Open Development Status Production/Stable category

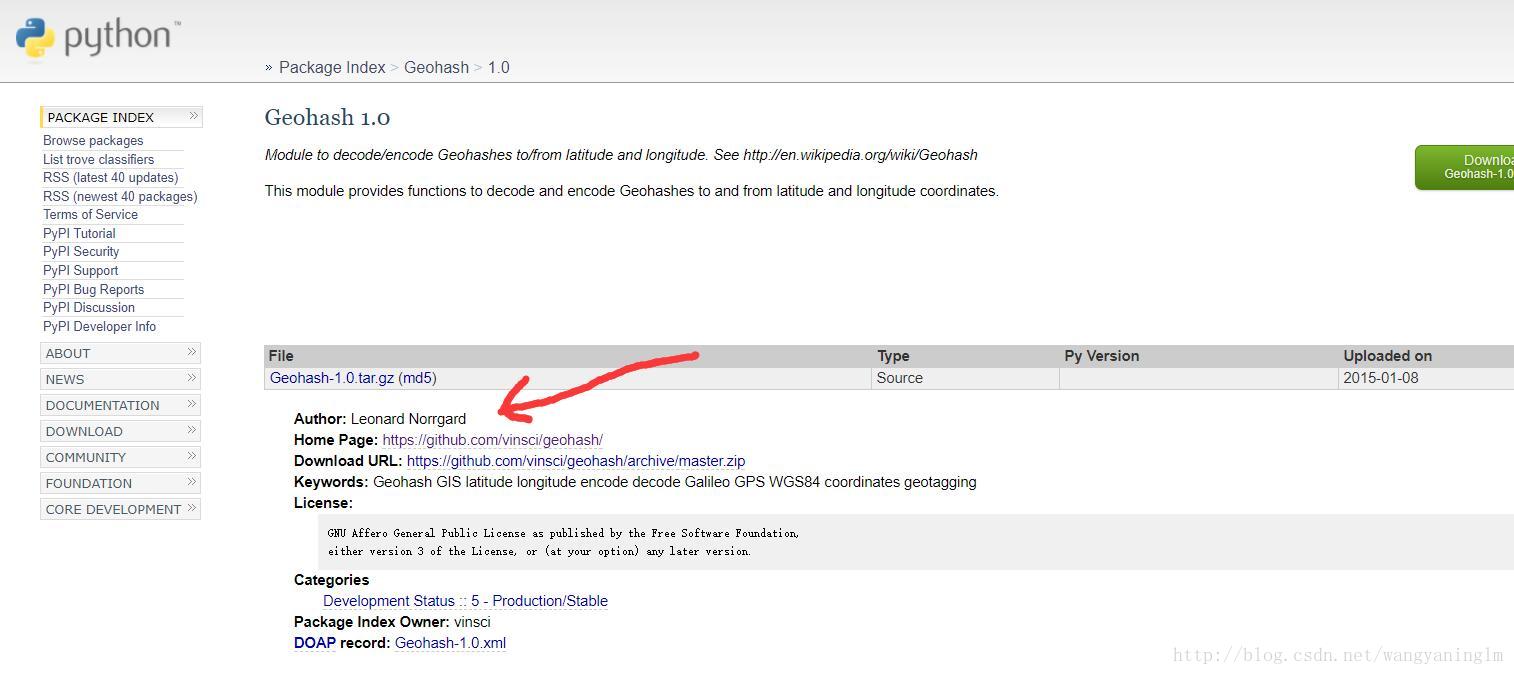[x=465, y=601]
